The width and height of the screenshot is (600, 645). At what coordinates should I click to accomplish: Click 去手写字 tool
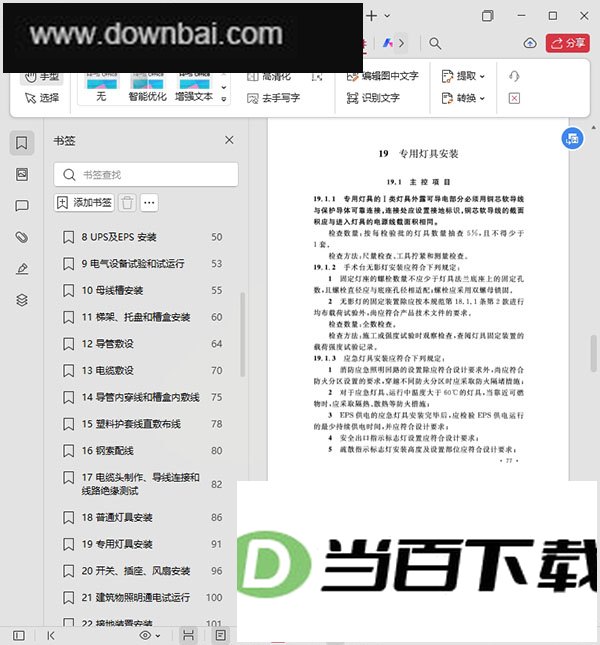point(273,98)
